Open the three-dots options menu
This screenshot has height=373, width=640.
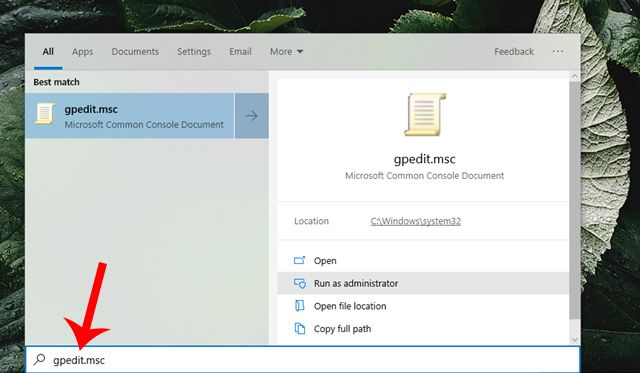pyautogui.click(x=558, y=51)
